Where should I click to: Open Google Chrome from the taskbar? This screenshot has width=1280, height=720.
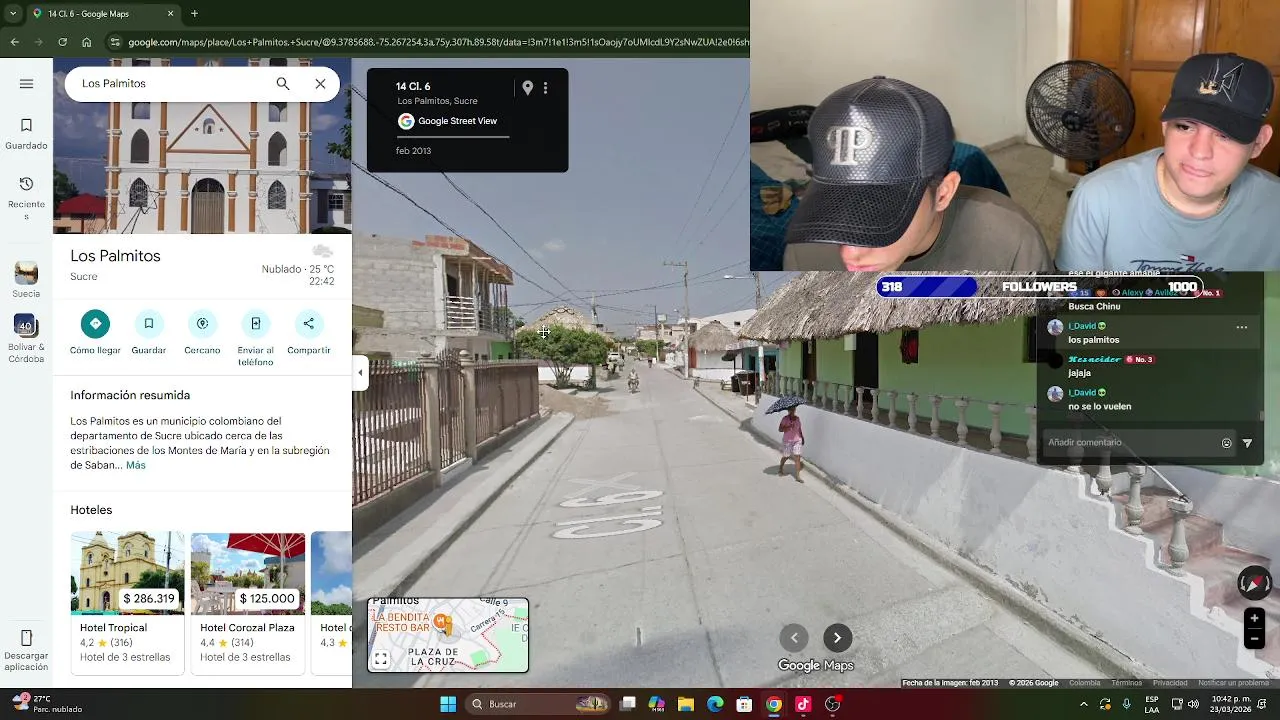coord(774,704)
